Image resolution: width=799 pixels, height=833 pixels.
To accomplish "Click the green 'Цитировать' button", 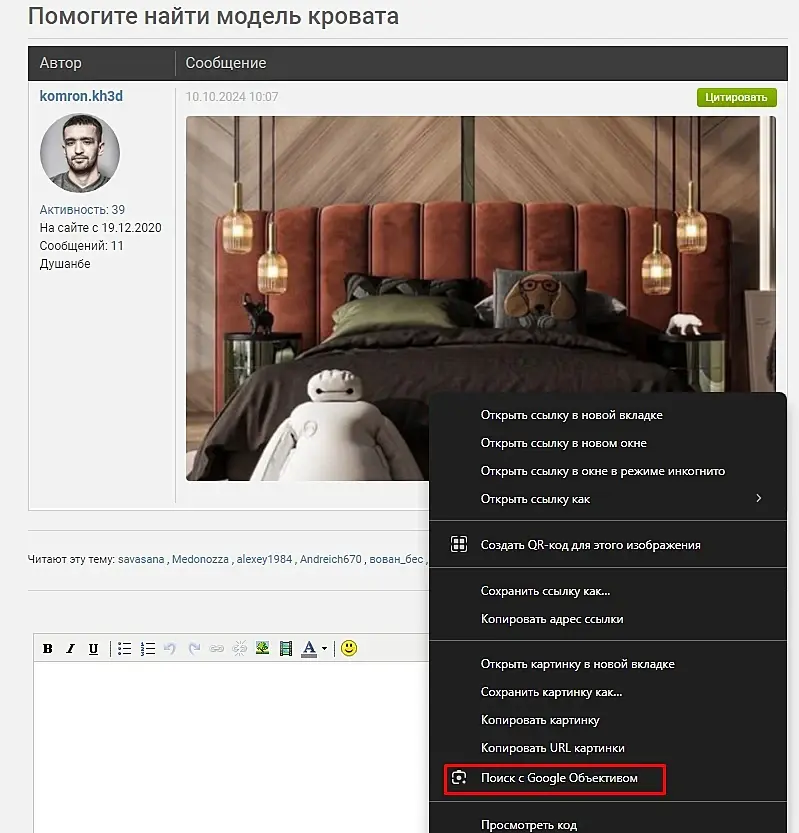I will [736, 97].
